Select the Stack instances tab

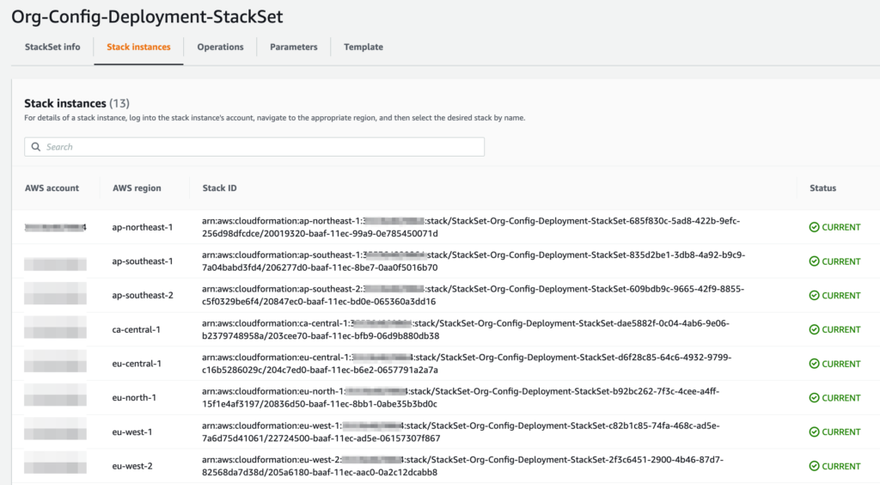coord(138,47)
